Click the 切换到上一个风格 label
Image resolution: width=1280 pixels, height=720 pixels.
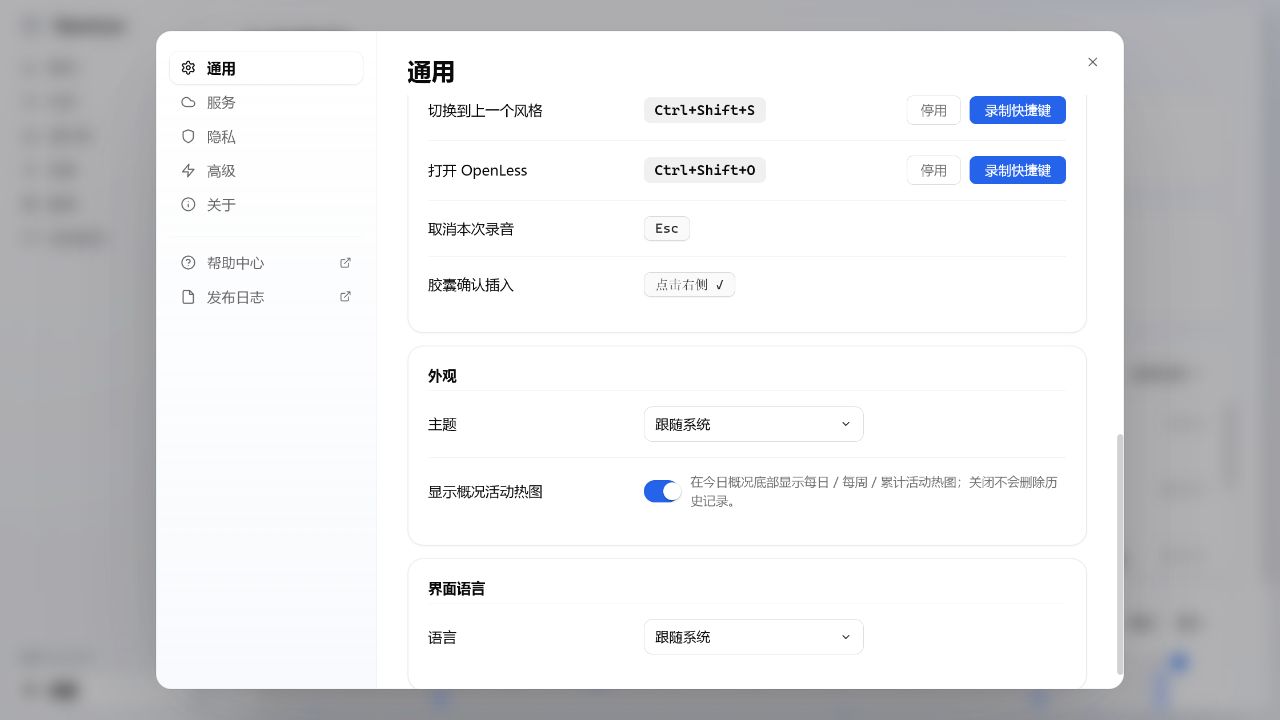pyautogui.click(x=485, y=110)
